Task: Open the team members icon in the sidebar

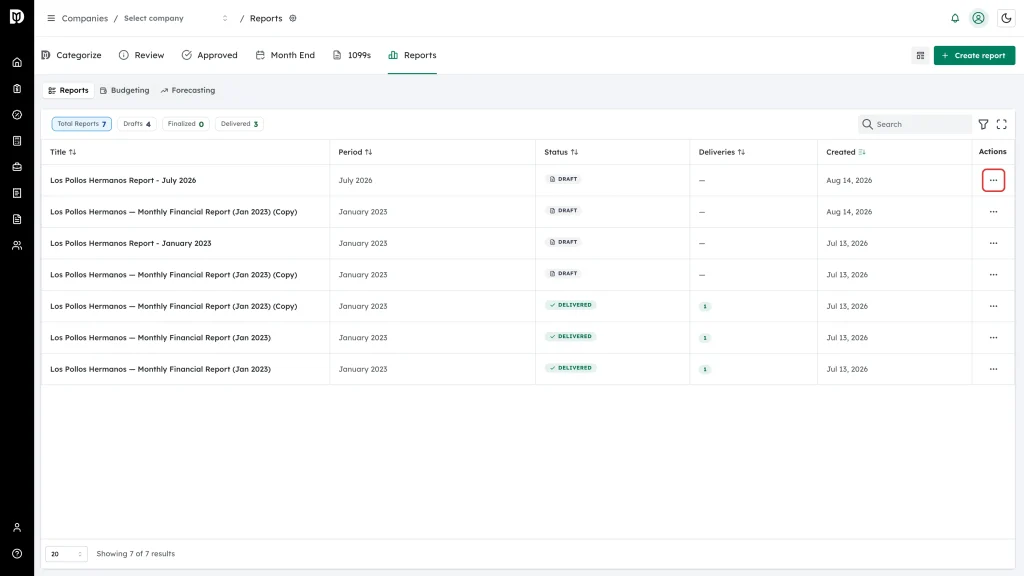Action: tap(17, 246)
